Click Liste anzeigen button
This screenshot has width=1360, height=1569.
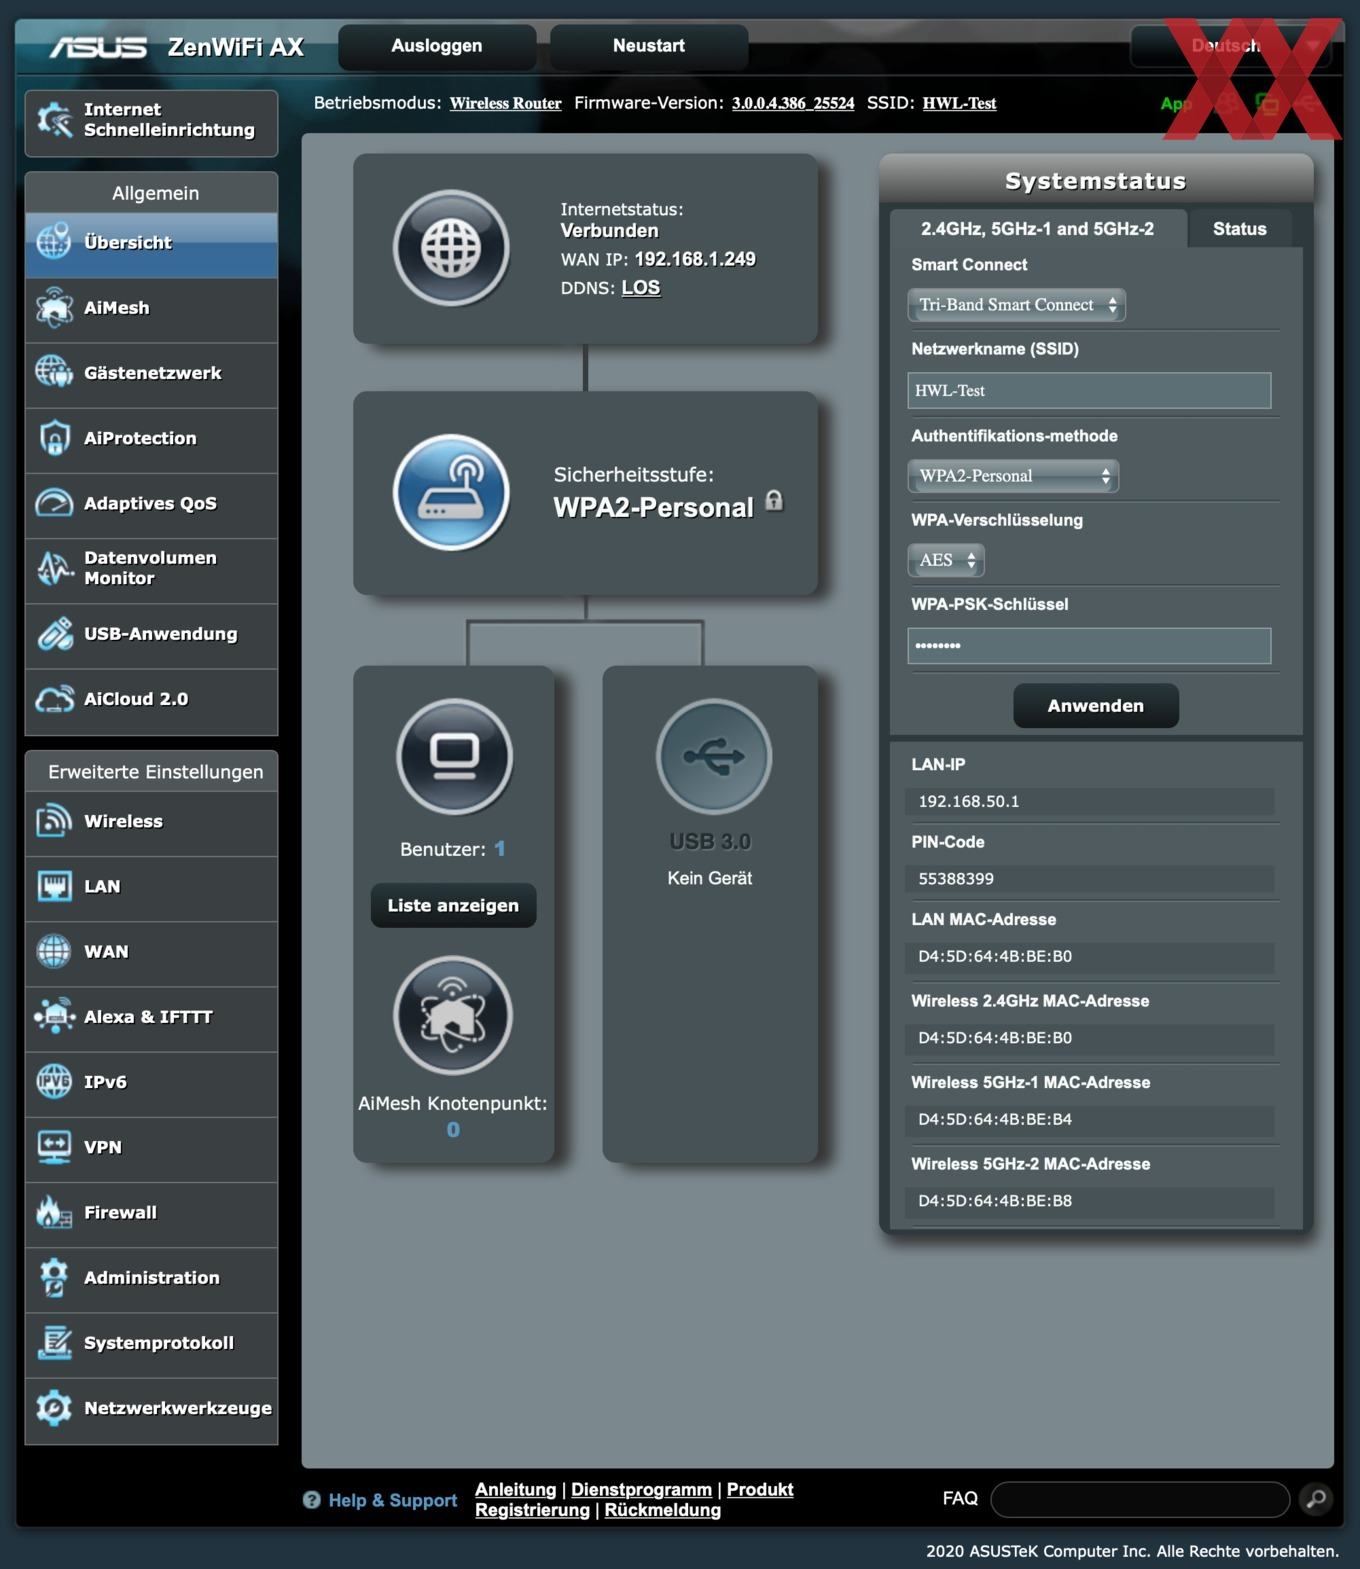[x=453, y=905]
